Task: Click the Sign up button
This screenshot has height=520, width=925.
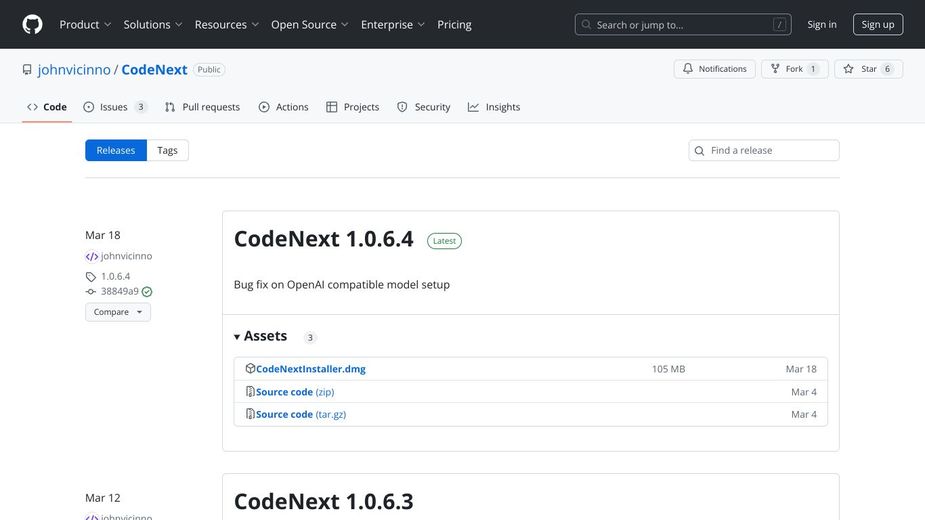Action: click(877, 24)
